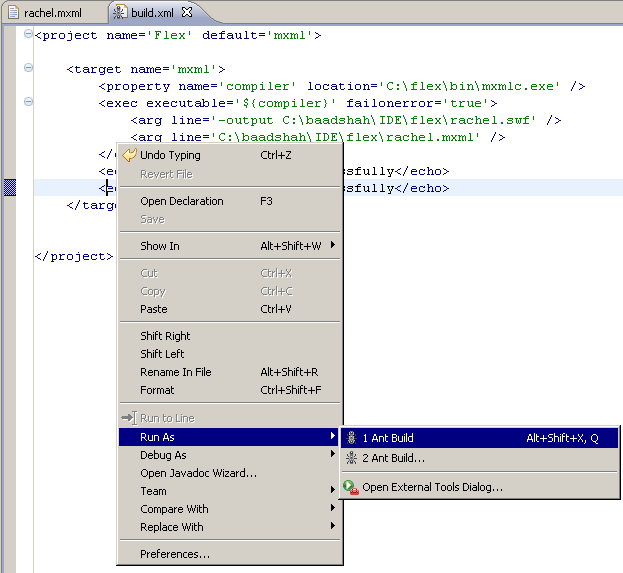Select Paste from the context menu

[230, 309]
